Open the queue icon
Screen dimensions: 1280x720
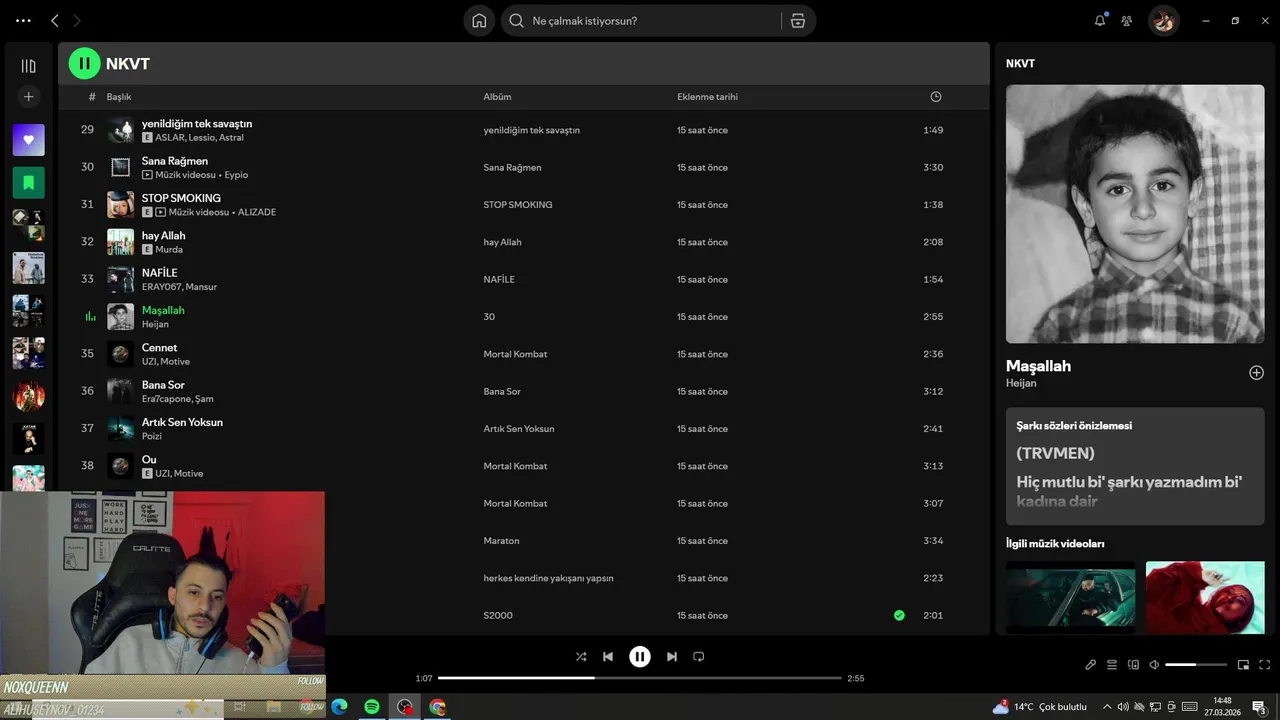point(1112,665)
